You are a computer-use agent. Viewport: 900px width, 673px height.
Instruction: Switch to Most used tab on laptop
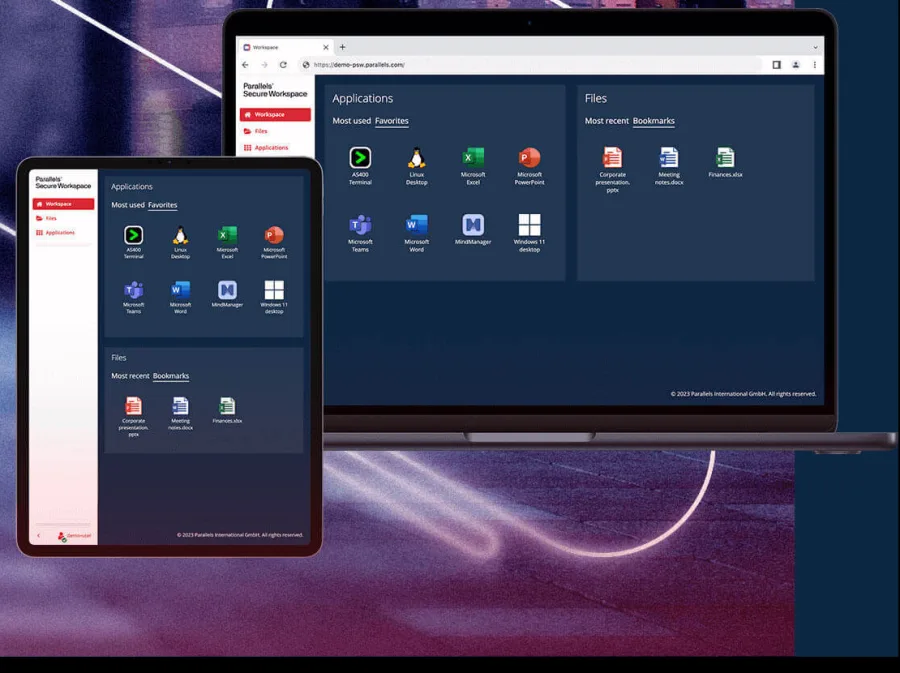point(351,120)
